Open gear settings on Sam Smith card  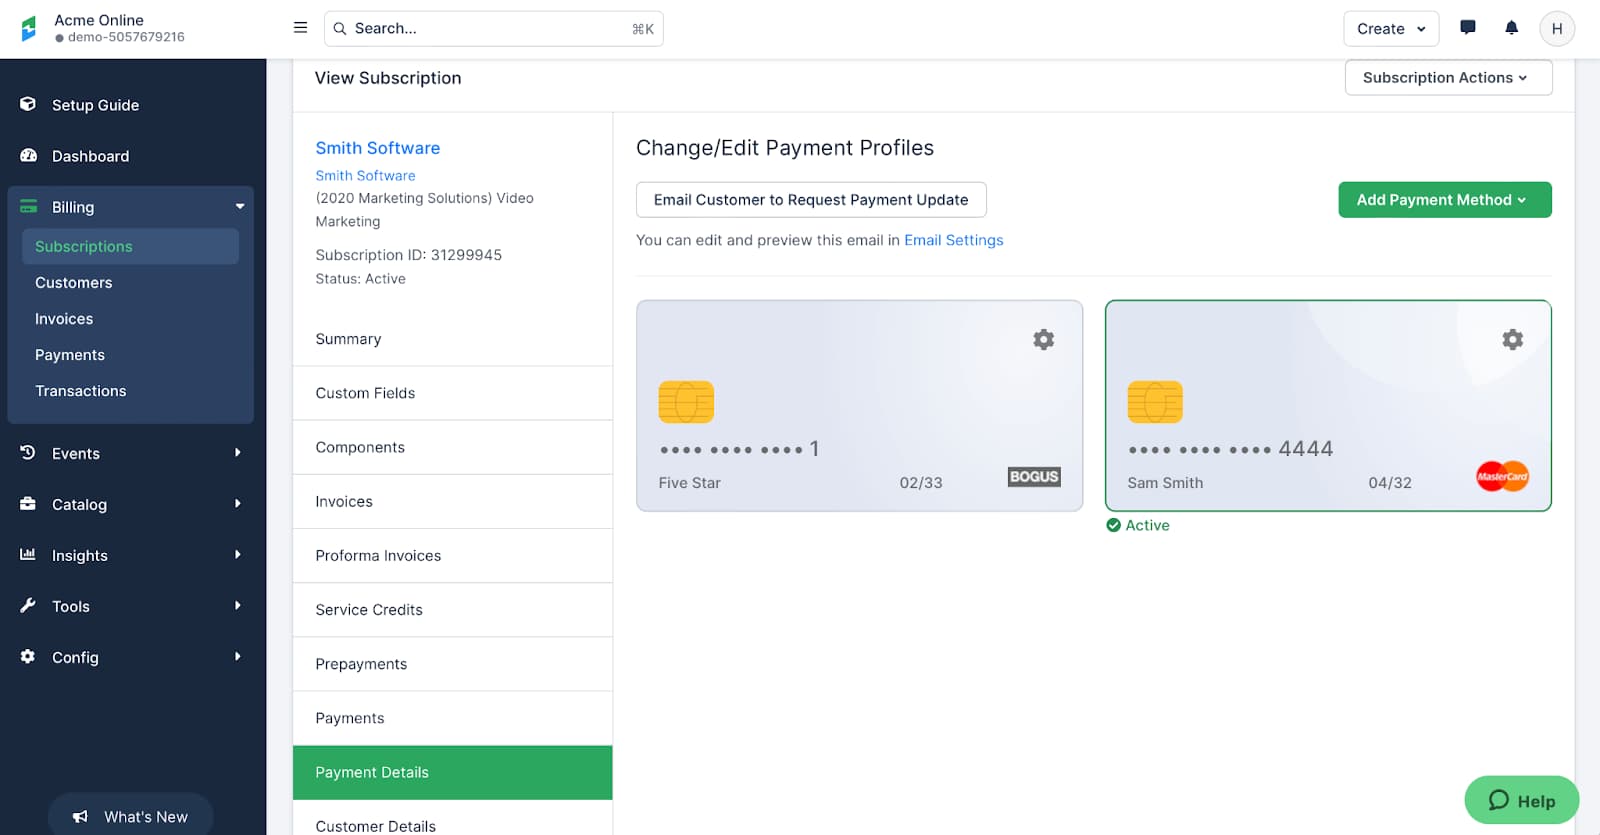(1512, 340)
